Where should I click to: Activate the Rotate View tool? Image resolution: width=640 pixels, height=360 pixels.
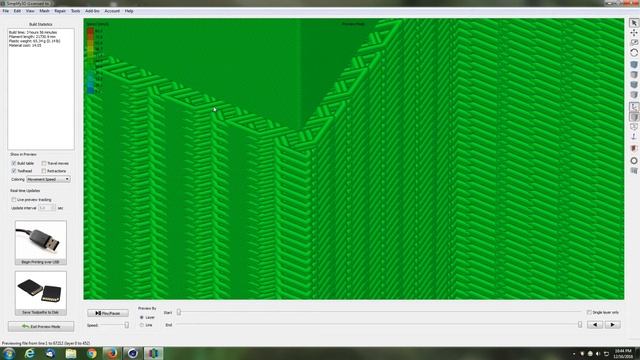tap(634, 53)
